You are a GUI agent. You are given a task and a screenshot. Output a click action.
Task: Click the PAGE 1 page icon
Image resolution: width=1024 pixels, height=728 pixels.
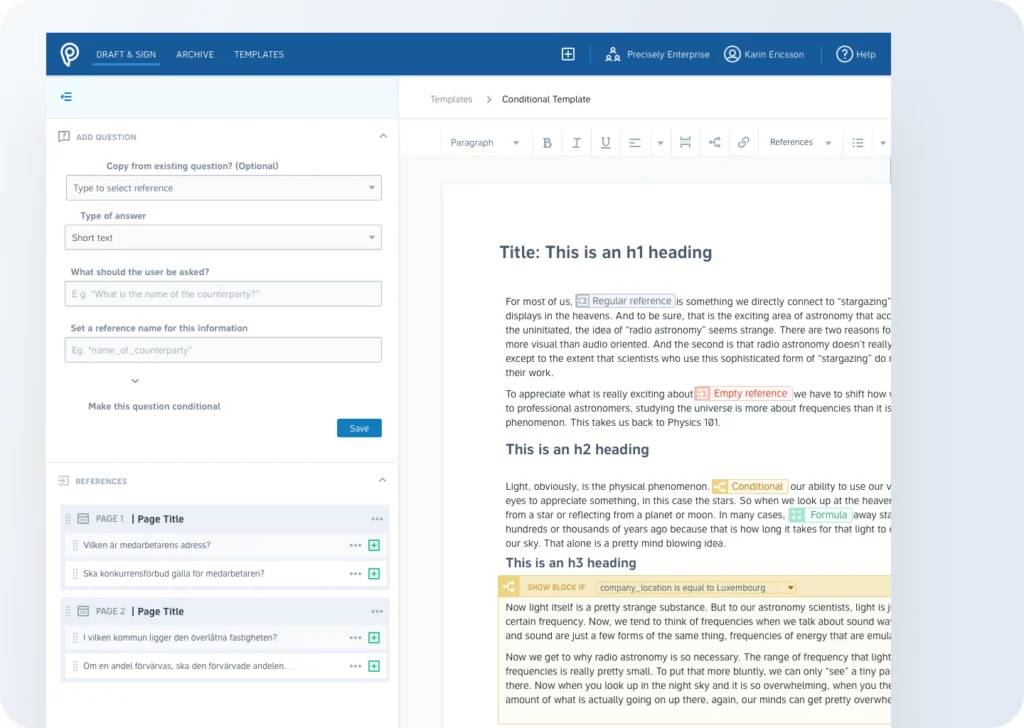click(x=83, y=518)
